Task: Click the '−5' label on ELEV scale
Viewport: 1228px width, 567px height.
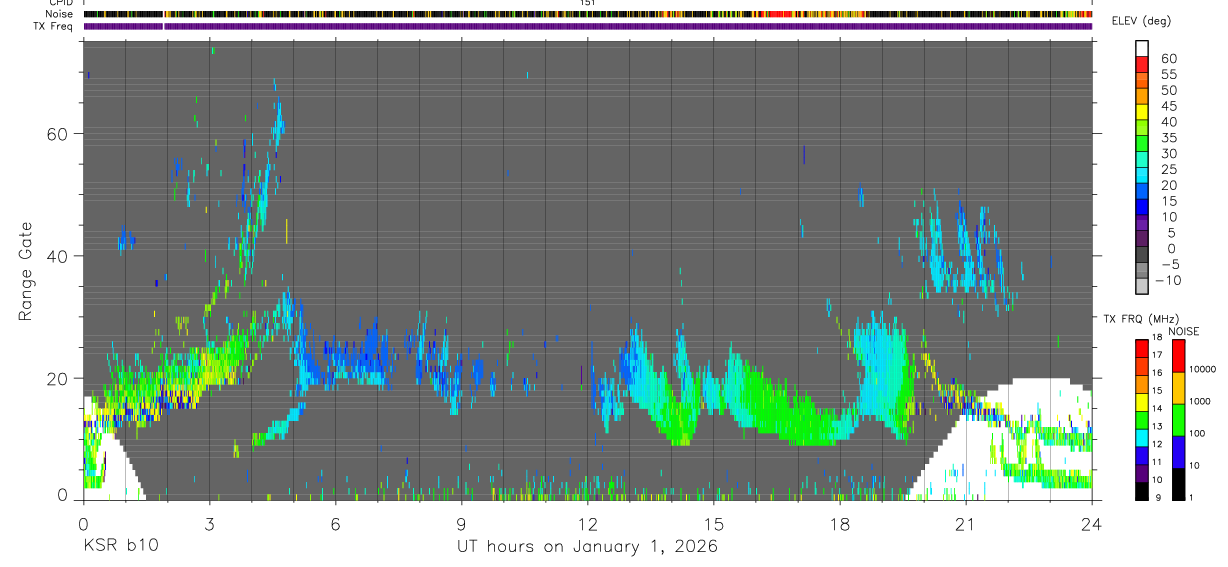Action: [x=1168, y=265]
